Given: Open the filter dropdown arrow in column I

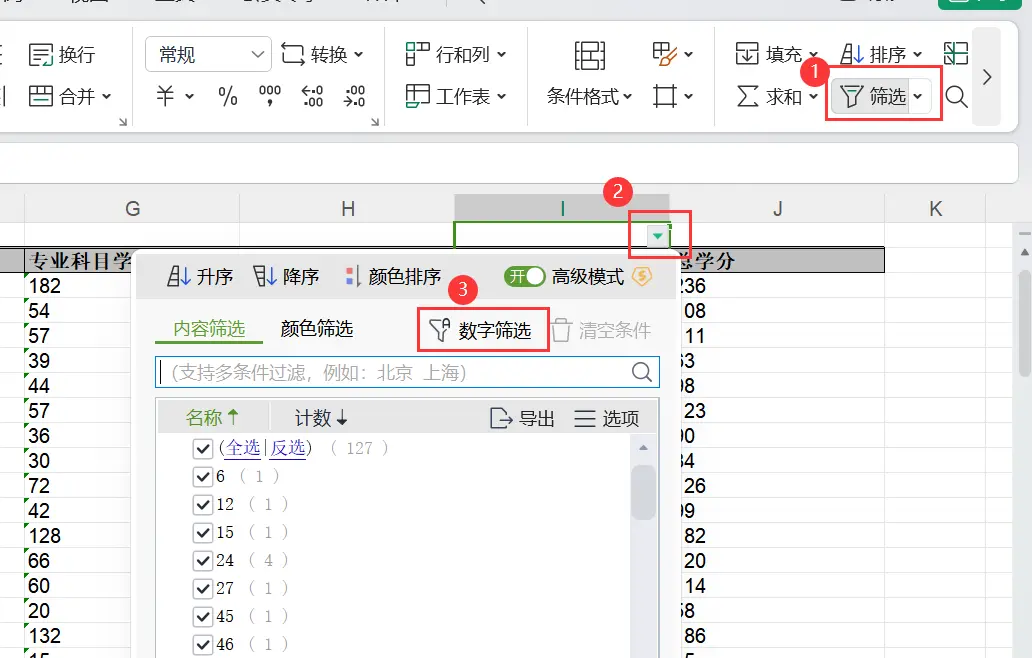Looking at the screenshot, I should pyautogui.click(x=658, y=236).
